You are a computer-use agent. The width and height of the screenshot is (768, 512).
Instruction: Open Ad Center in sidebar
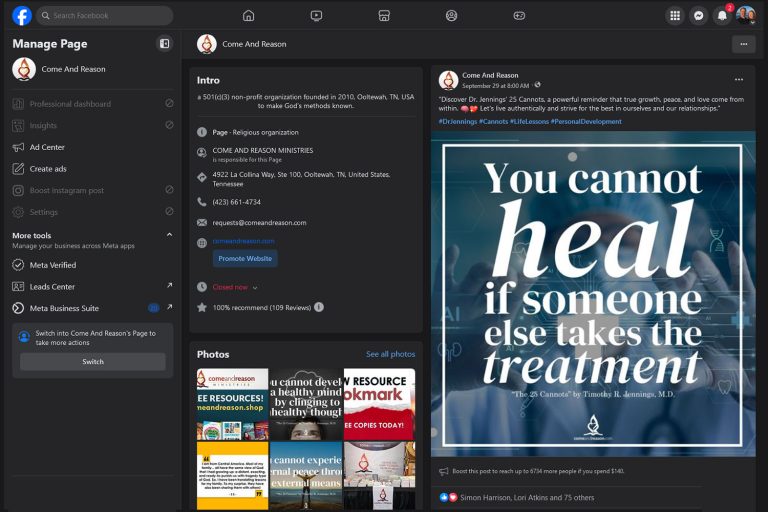coord(47,147)
